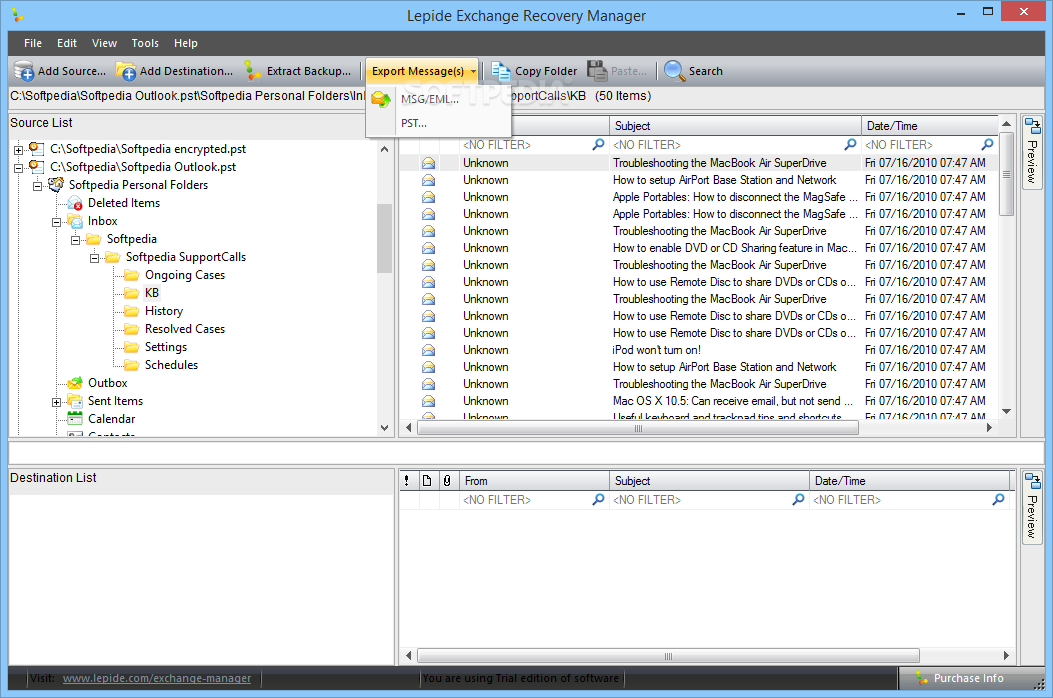Click the Deleted Items folder icon

(x=75, y=203)
